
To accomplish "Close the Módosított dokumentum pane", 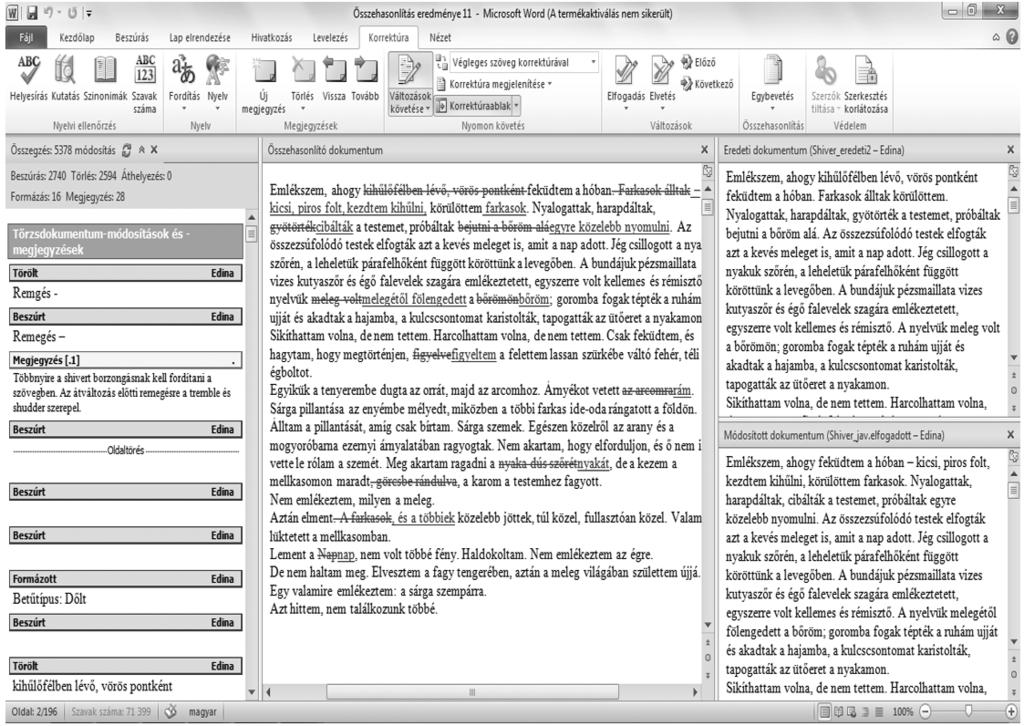I will (x=1011, y=435).
